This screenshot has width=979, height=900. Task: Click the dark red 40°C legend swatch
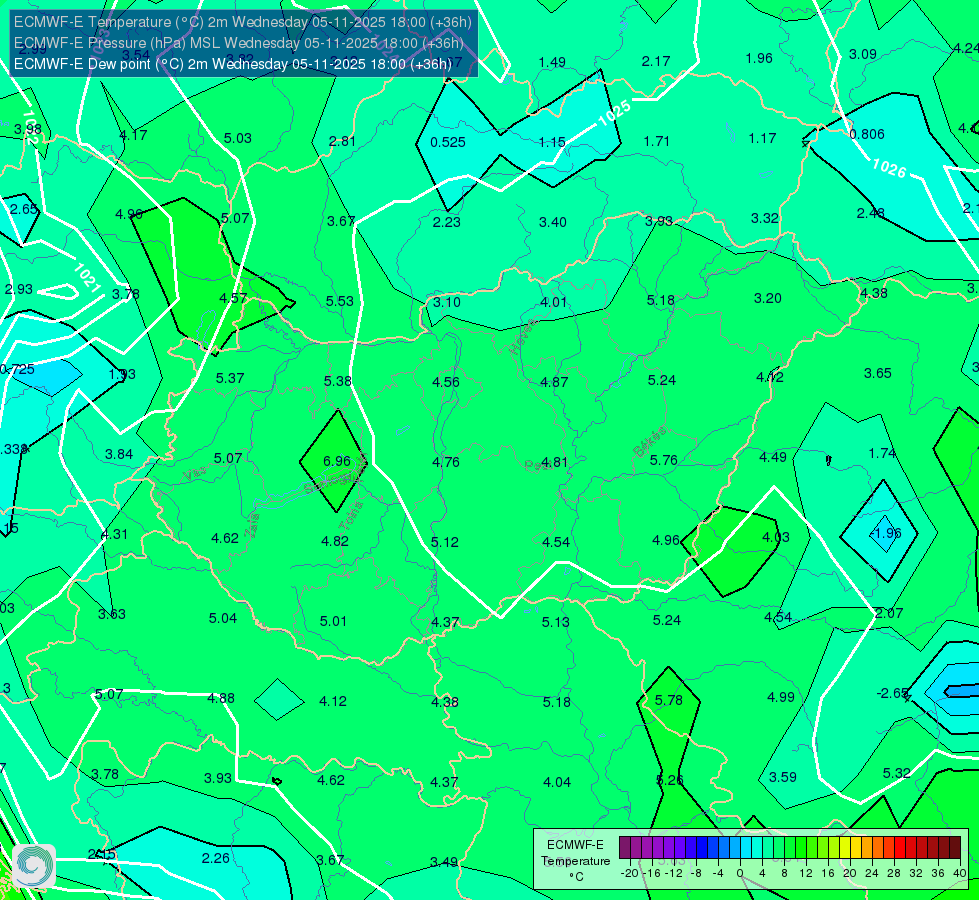[x=955, y=848]
